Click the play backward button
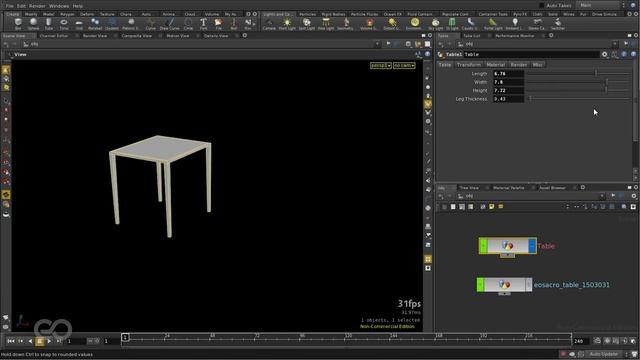This screenshot has width=640, height=360. click(30, 341)
